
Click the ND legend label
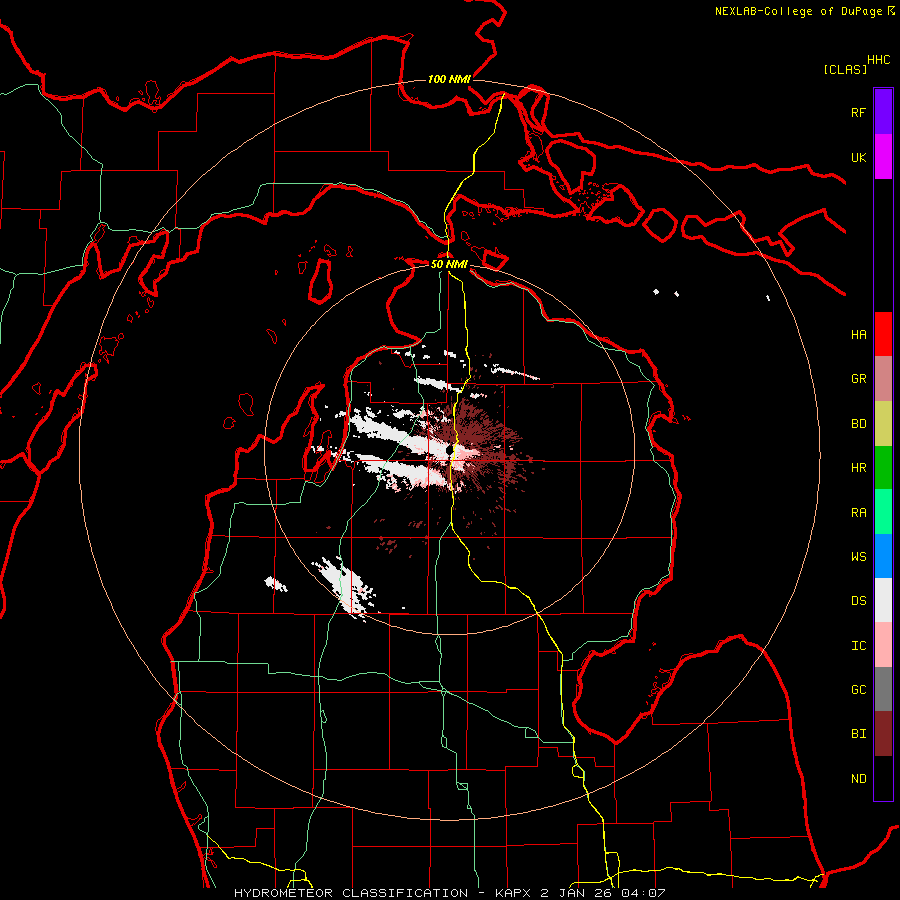click(858, 779)
